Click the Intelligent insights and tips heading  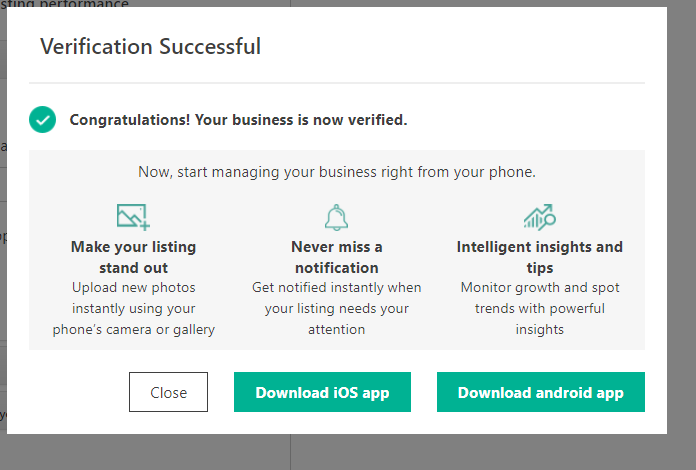[540, 257]
